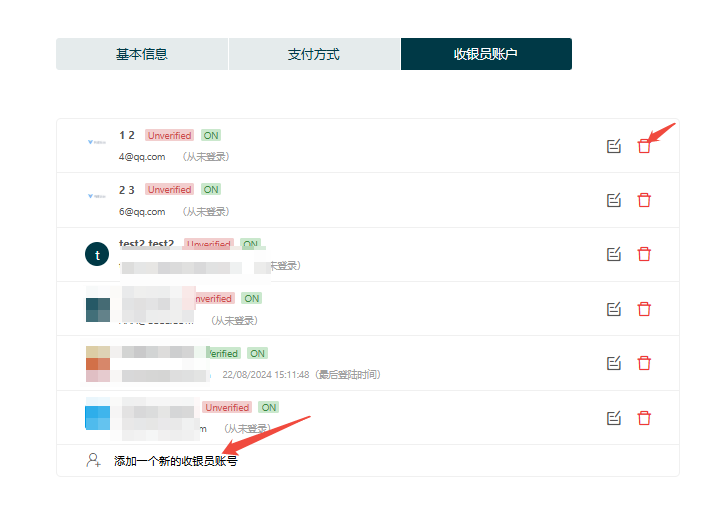Viewport: 708px width, 505px height.
Task: Click the name 'test2 test2'
Action: pyautogui.click(x=146, y=243)
